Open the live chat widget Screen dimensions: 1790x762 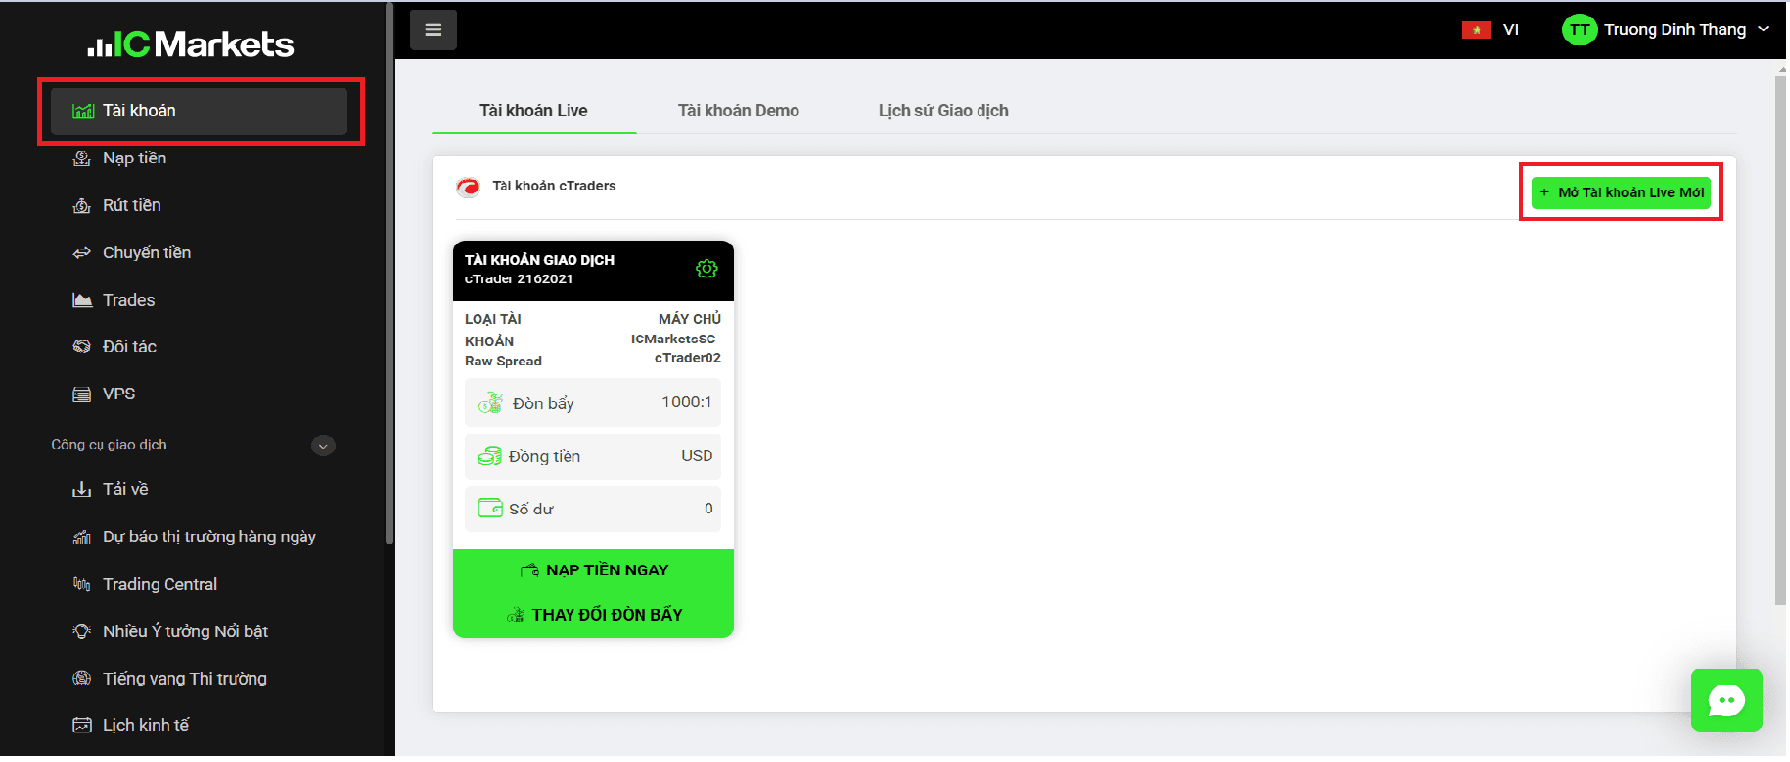coord(1726,700)
